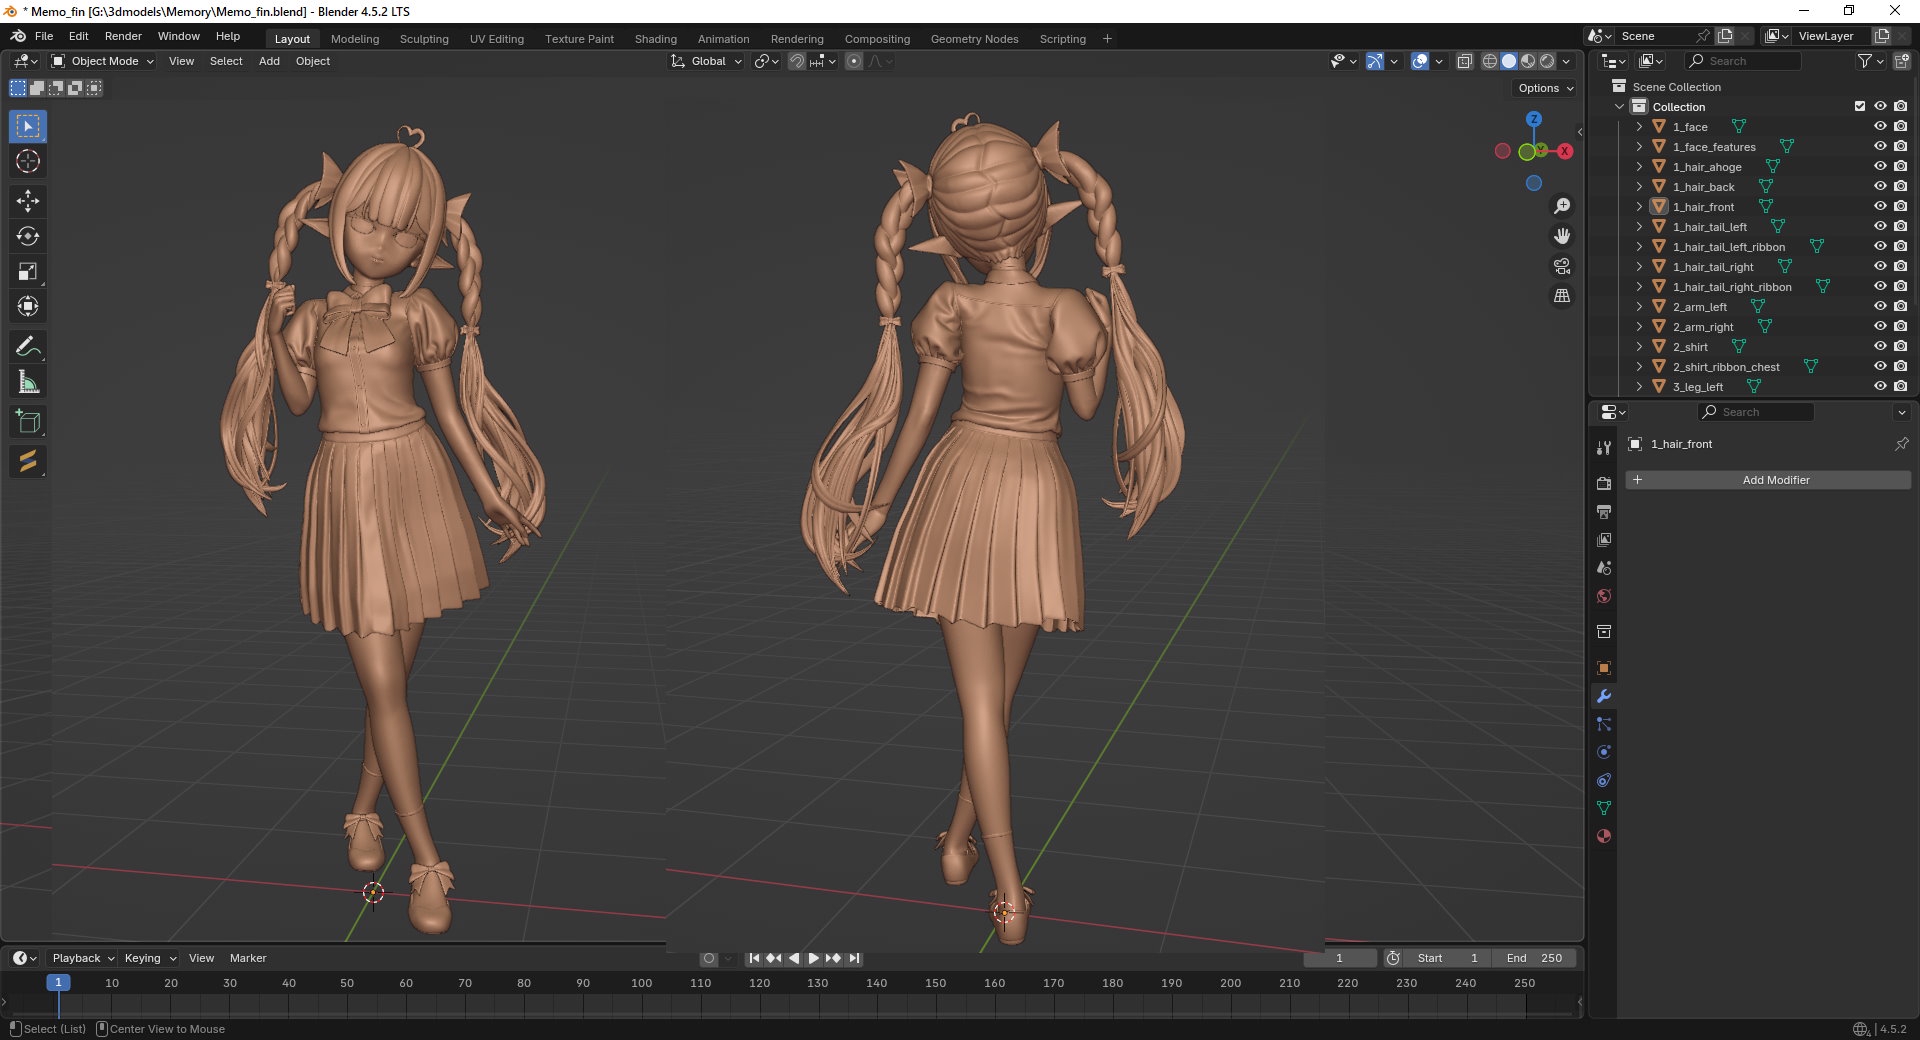
Task: Hide 1_face object in viewport
Action: [x=1879, y=127]
